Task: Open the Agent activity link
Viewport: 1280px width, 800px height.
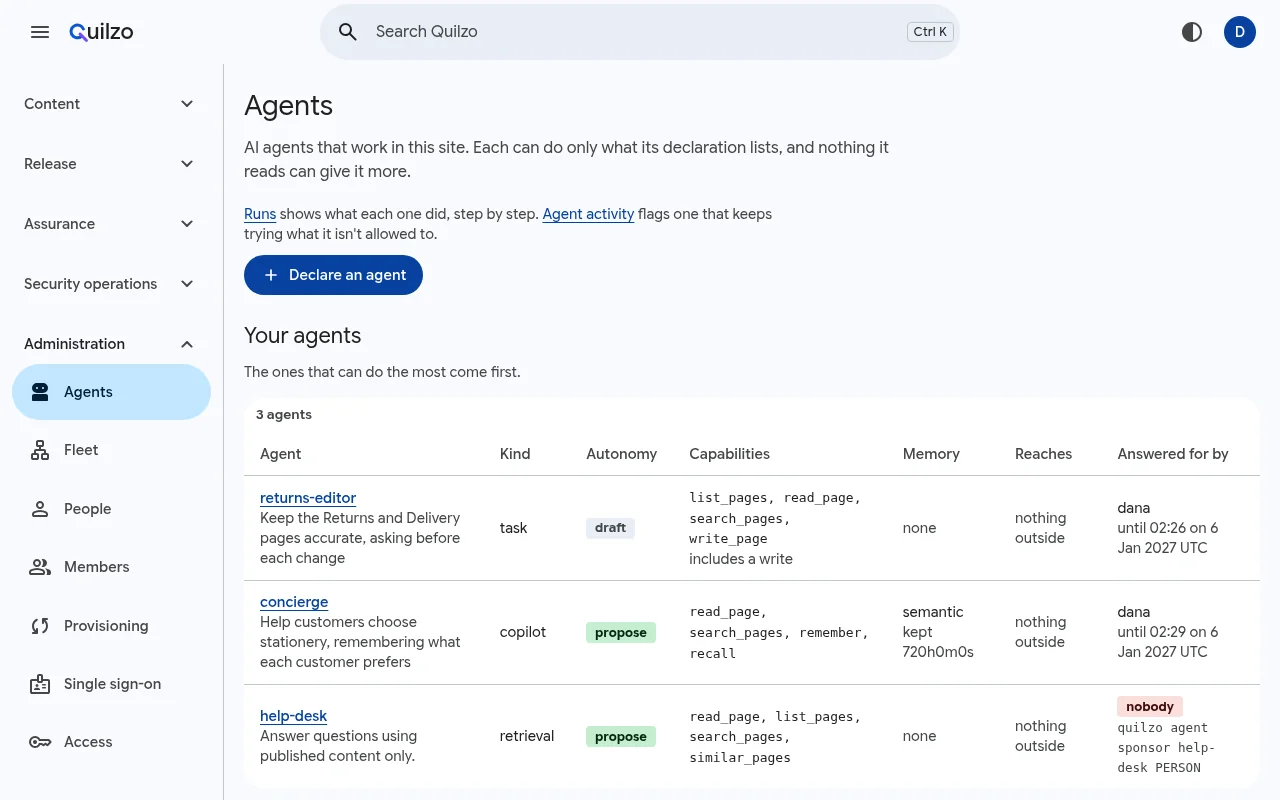Action: [x=588, y=214]
